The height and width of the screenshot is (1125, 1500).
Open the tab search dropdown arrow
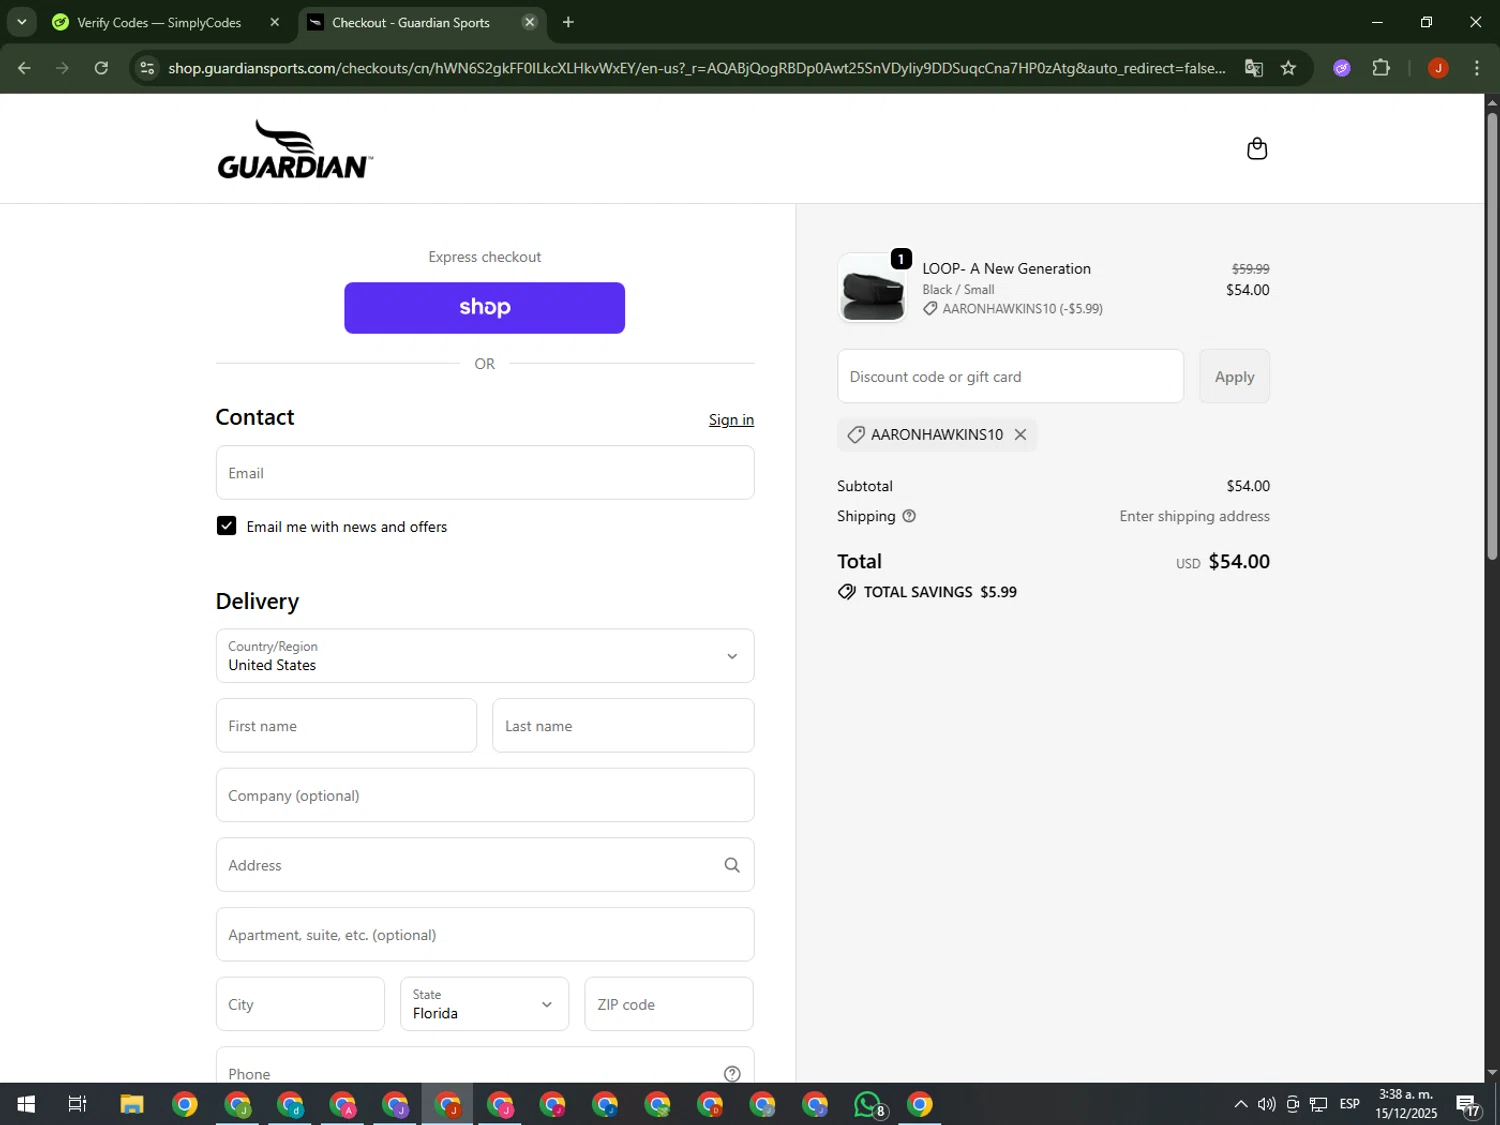21,22
